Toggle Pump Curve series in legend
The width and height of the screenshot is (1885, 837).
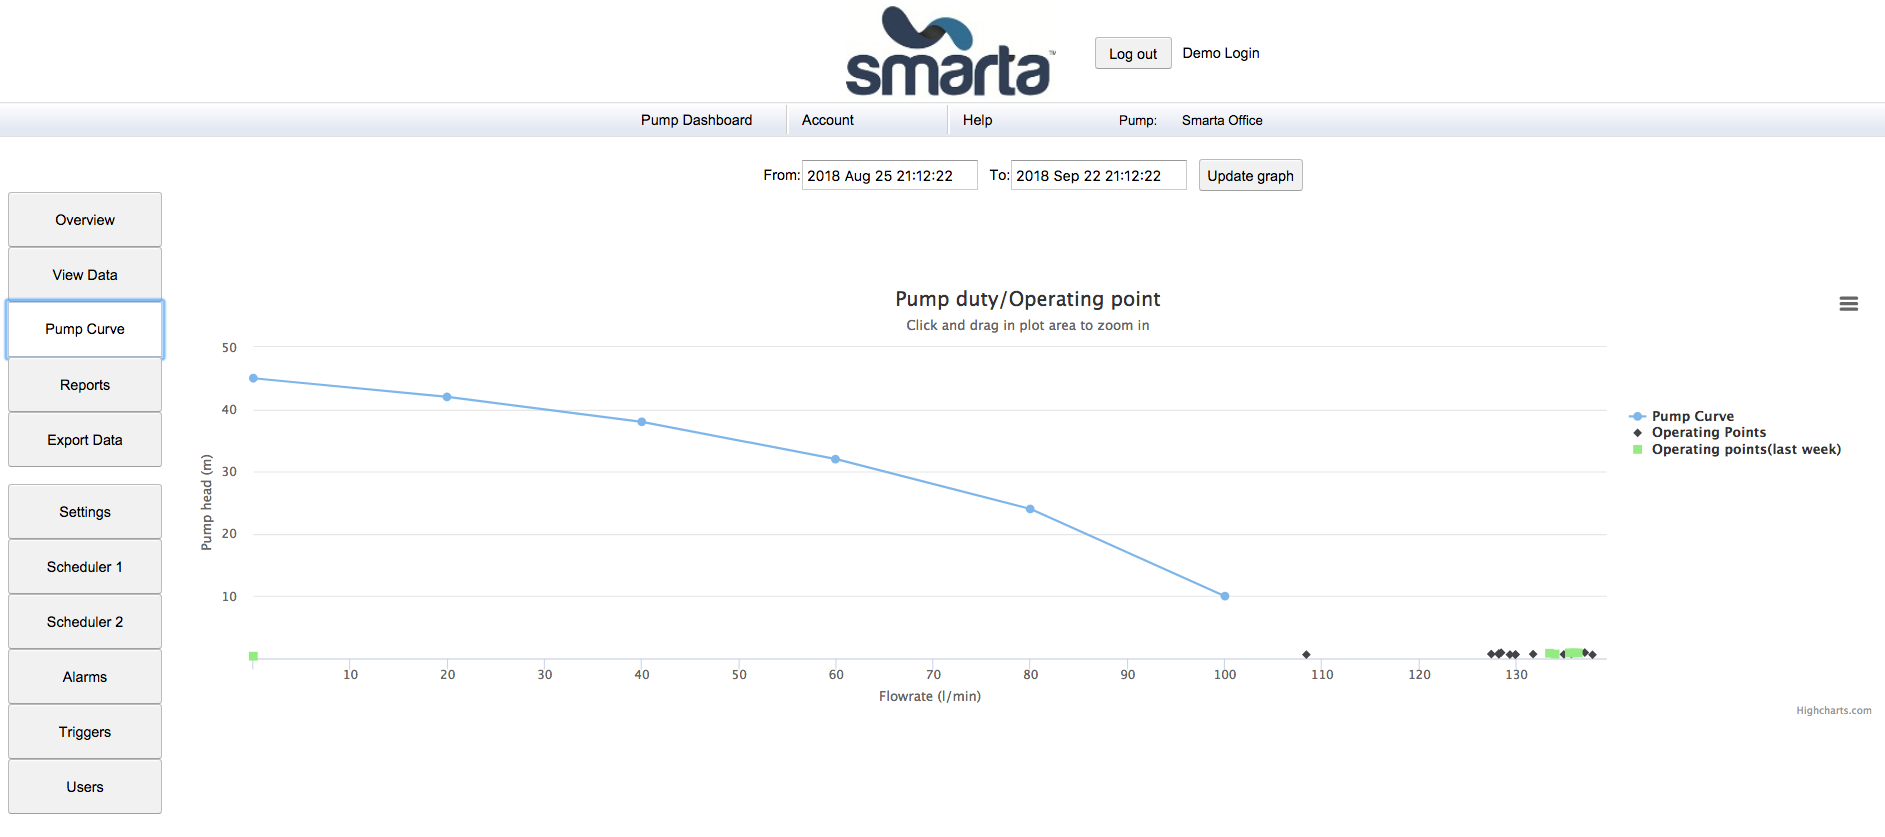[x=1692, y=416]
